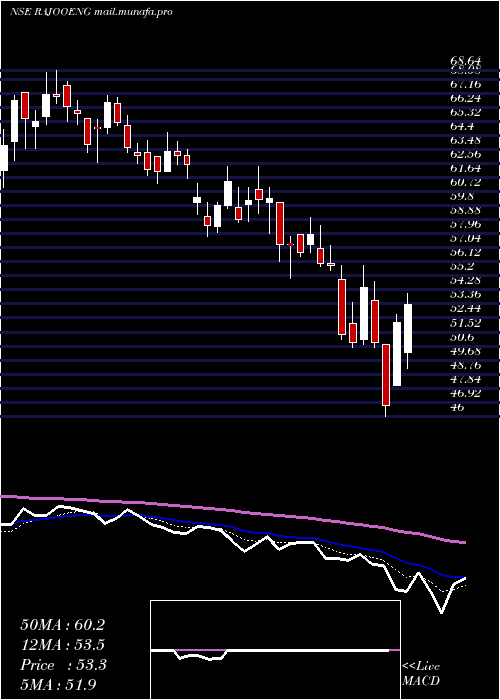Click the Price : 53.3 readout
This screenshot has width=500, height=700.
62,665
